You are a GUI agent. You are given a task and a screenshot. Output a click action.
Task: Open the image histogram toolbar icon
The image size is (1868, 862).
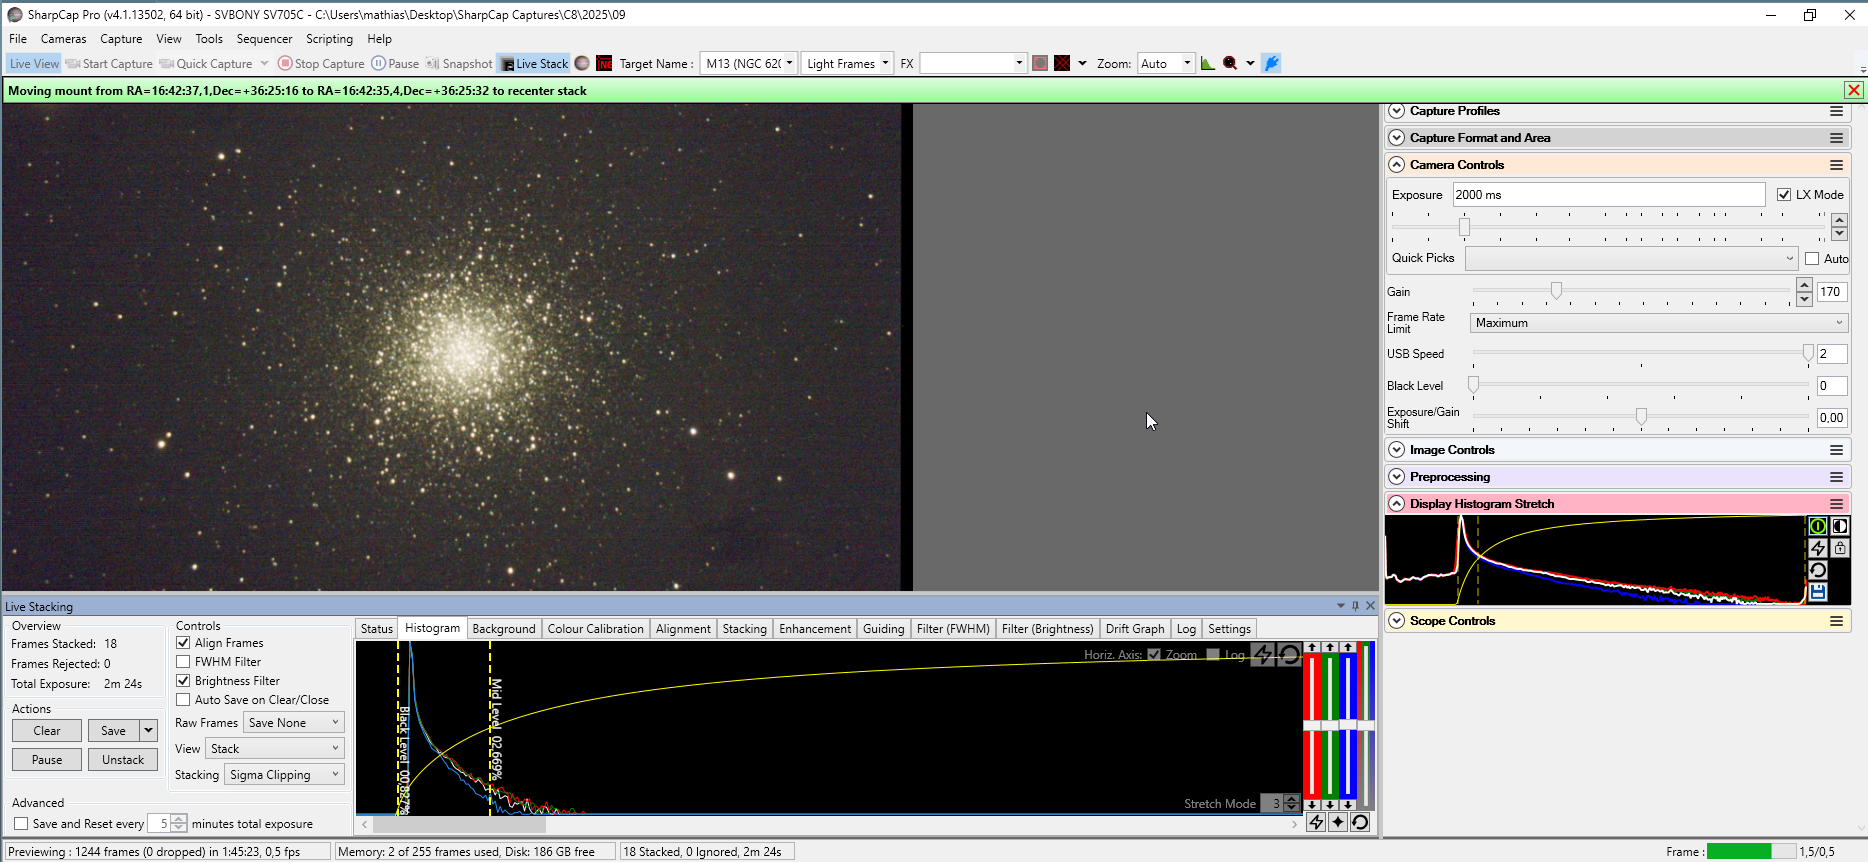(x=1208, y=63)
